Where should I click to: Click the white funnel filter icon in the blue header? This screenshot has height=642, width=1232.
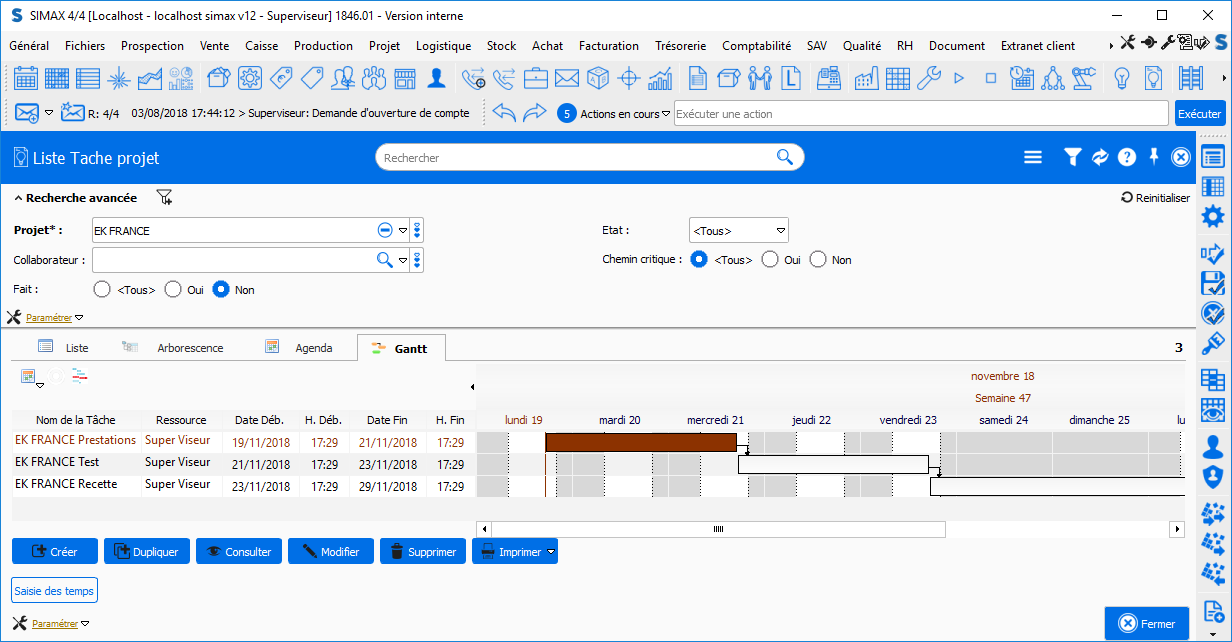coord(1072,157)
